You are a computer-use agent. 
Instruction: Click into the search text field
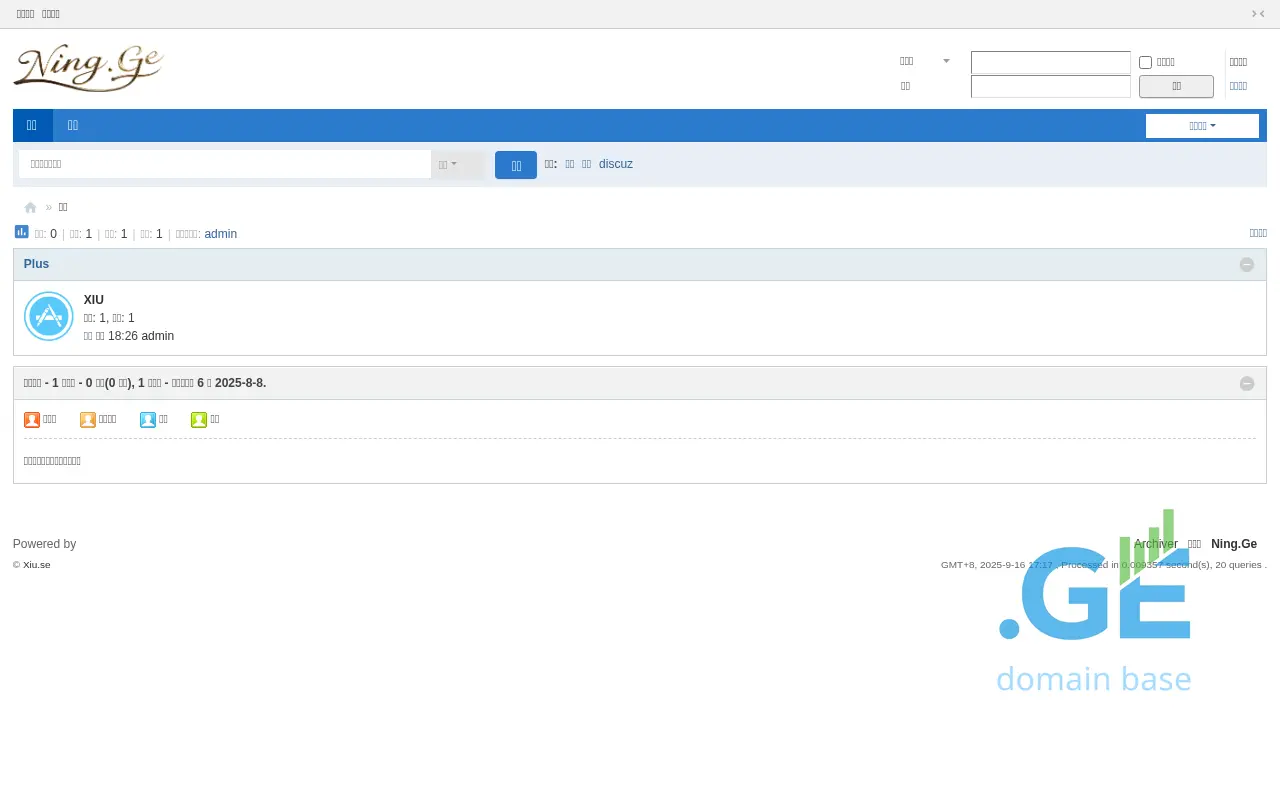pos(225,164)
